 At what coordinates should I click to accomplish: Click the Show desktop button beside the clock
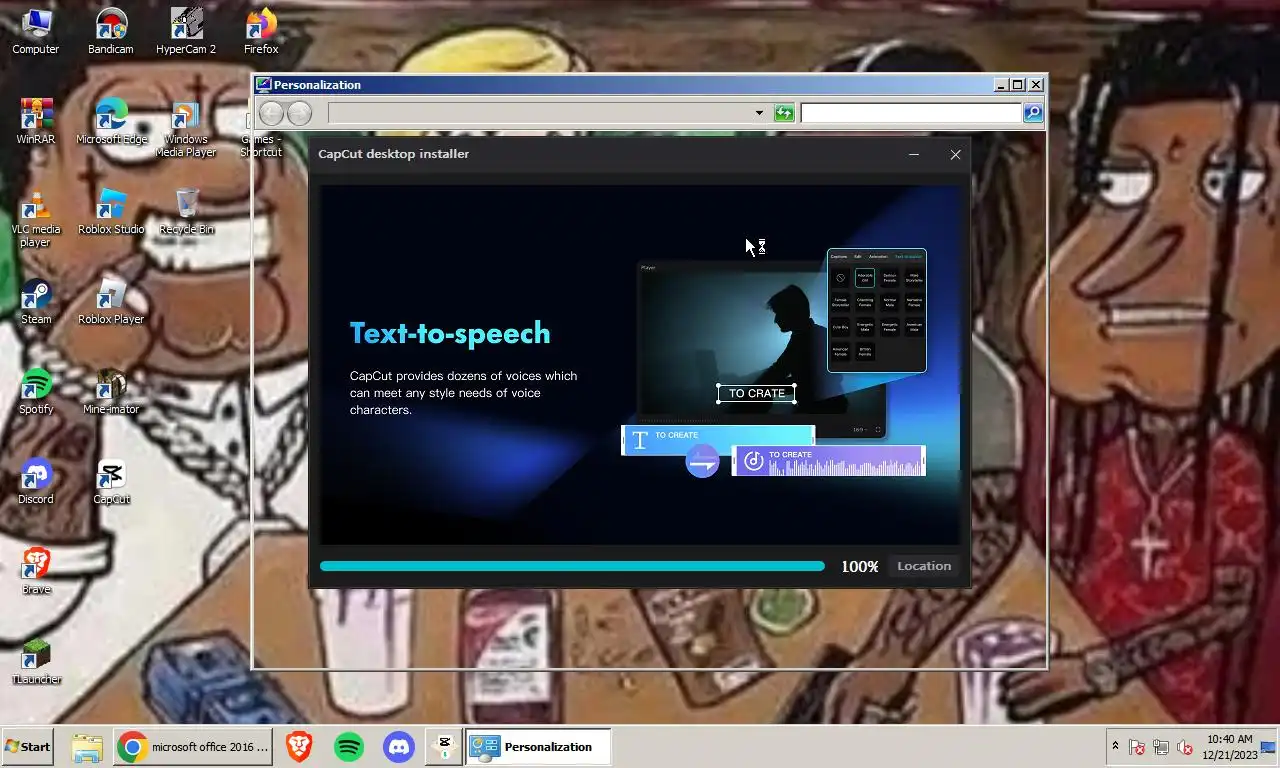(x=1269, y=747)
